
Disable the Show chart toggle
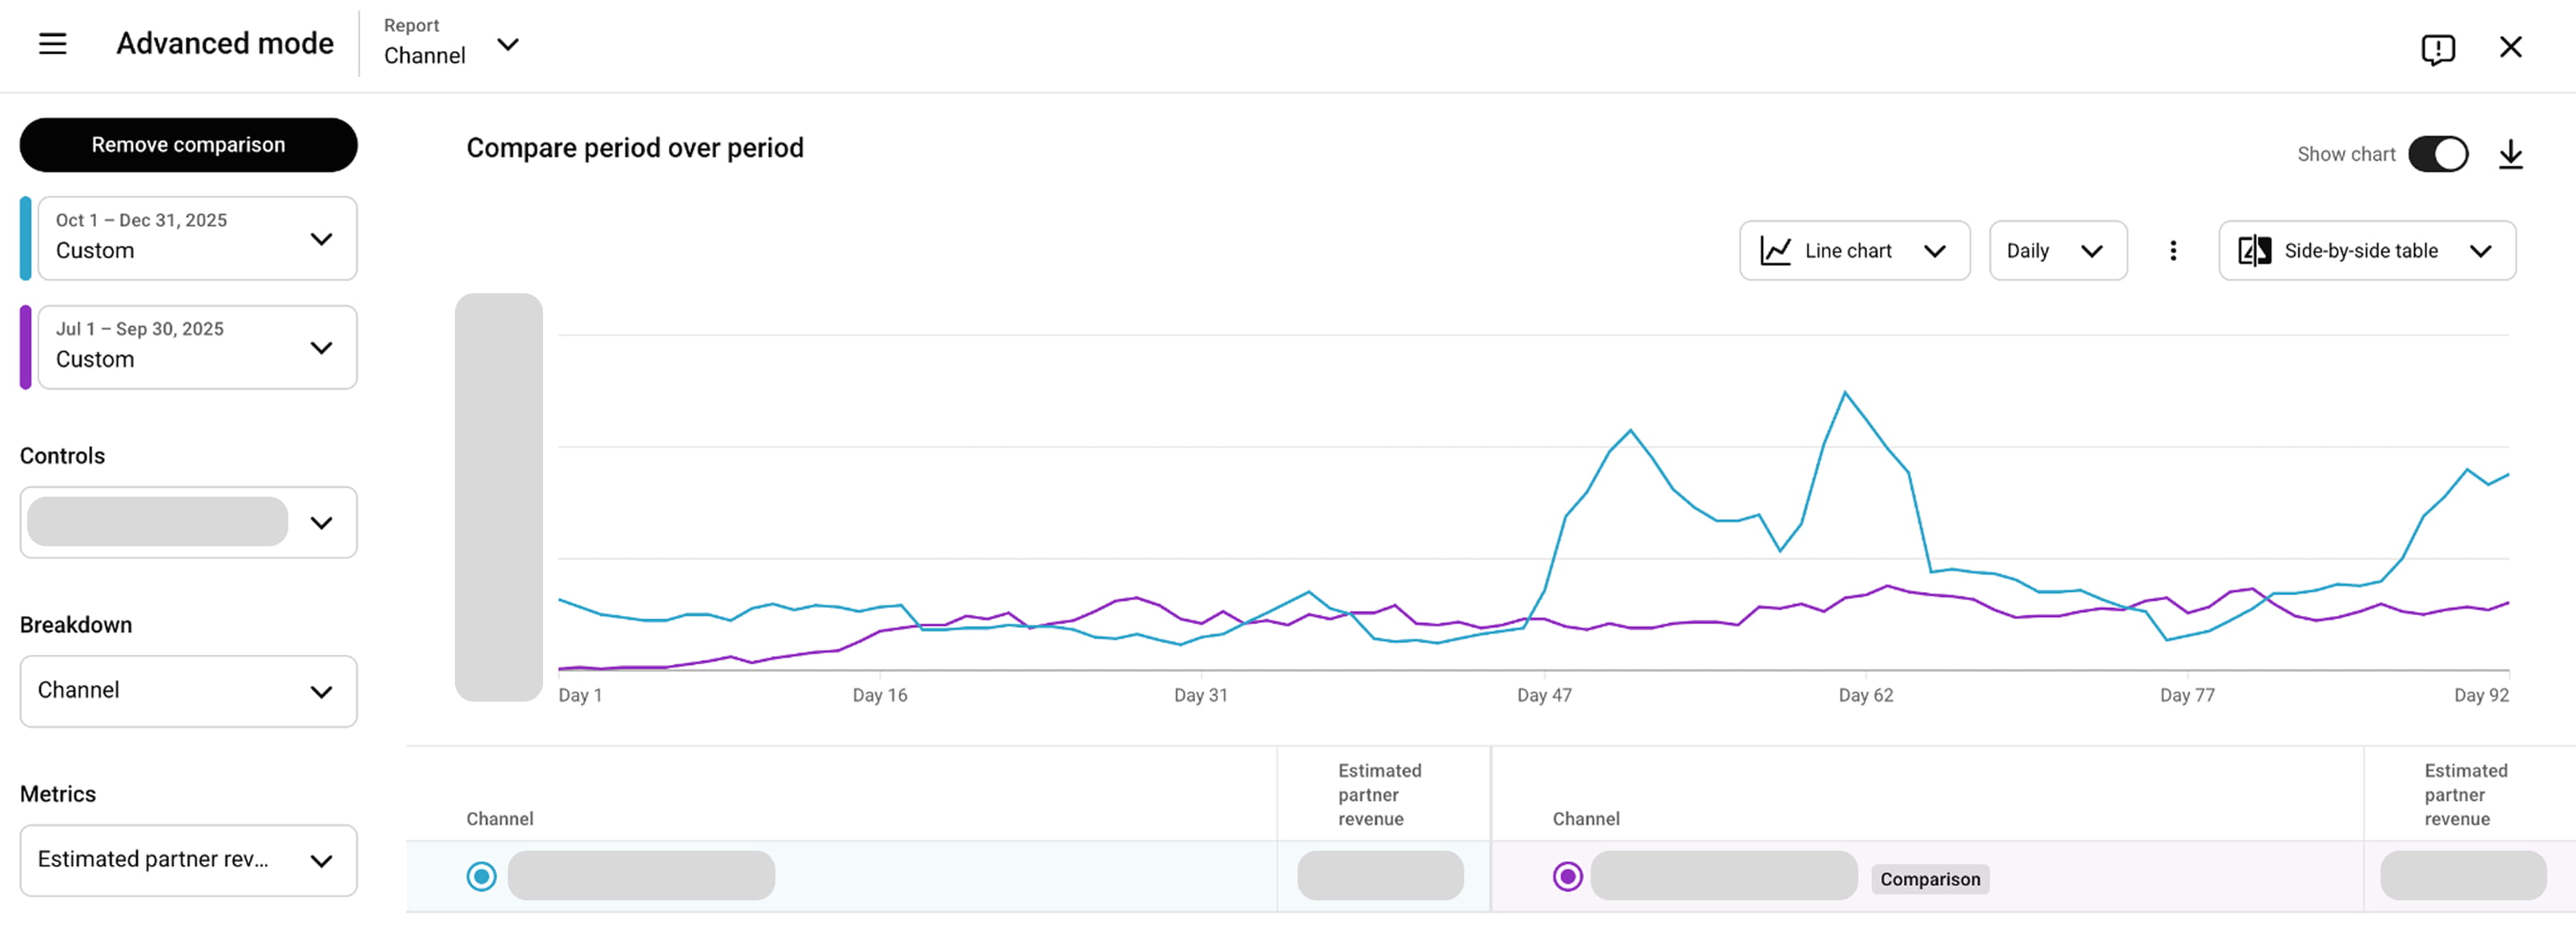coord(2437,154)
